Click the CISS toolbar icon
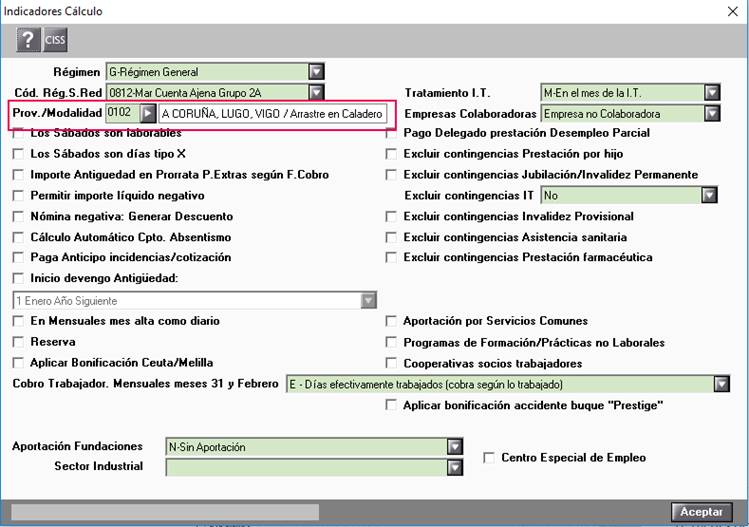This screenshot has height=527, width=749. tap(55, 40)
